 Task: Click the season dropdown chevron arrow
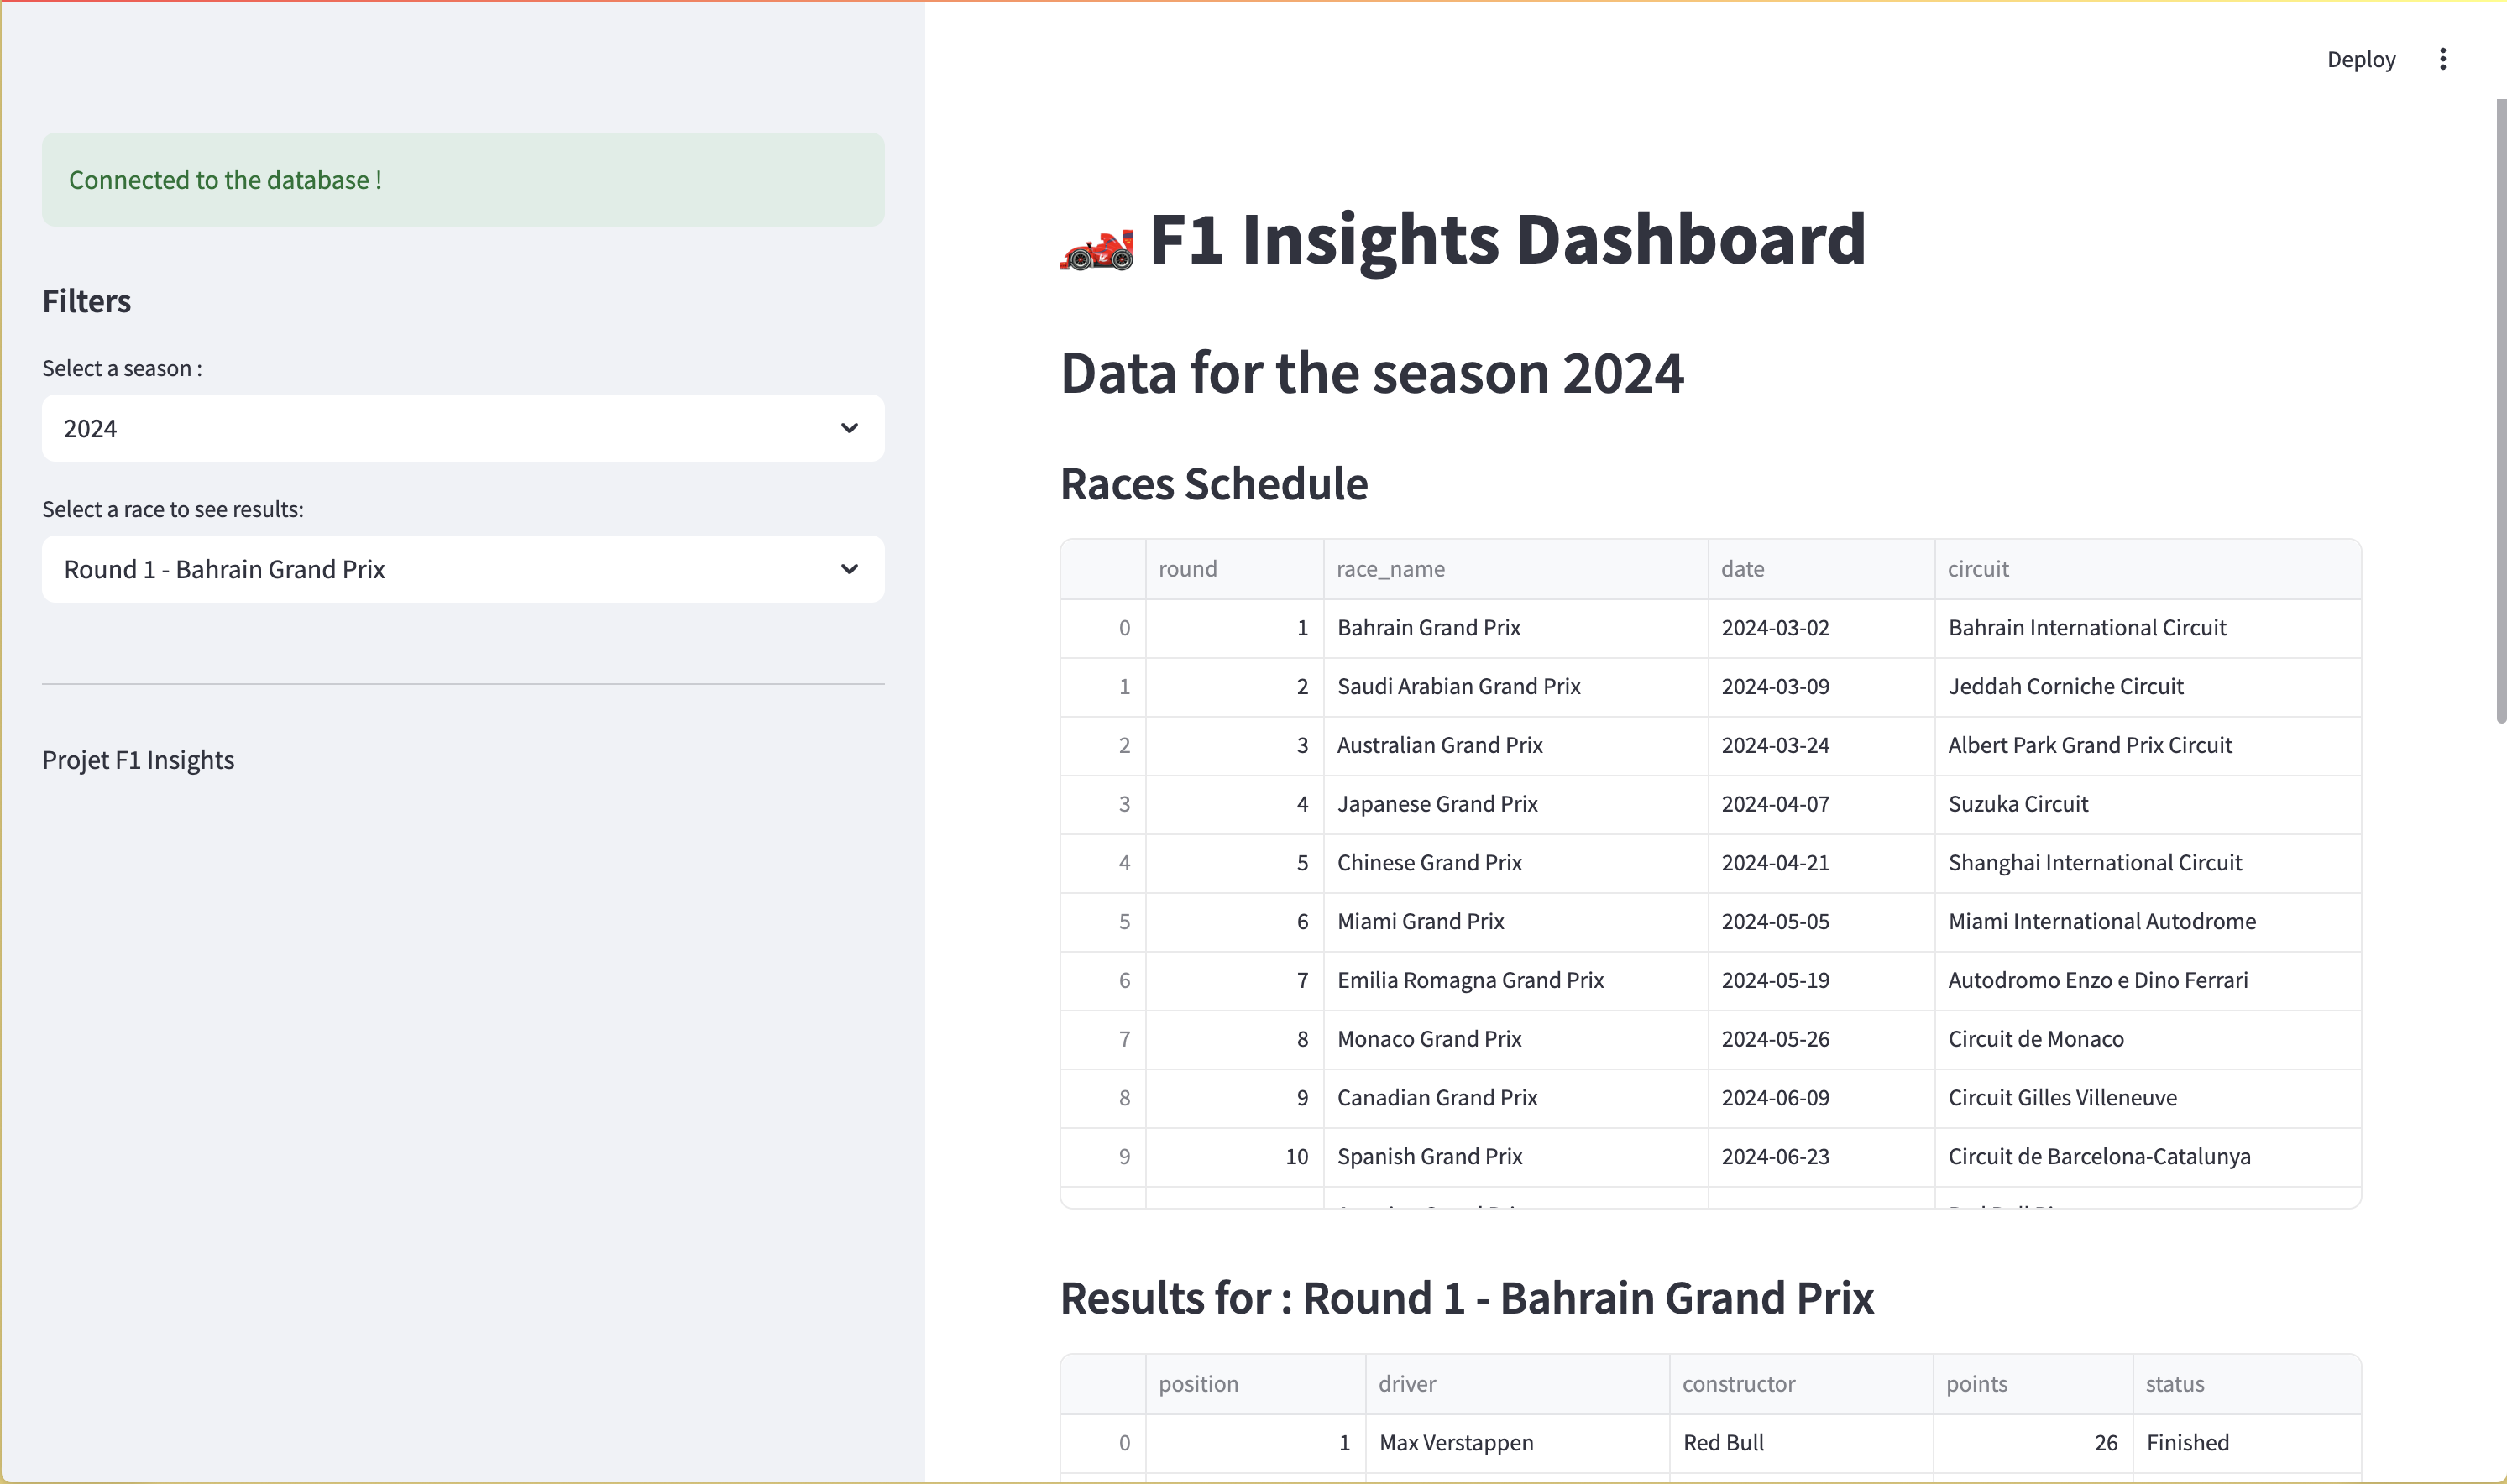(x=849, y=428)
